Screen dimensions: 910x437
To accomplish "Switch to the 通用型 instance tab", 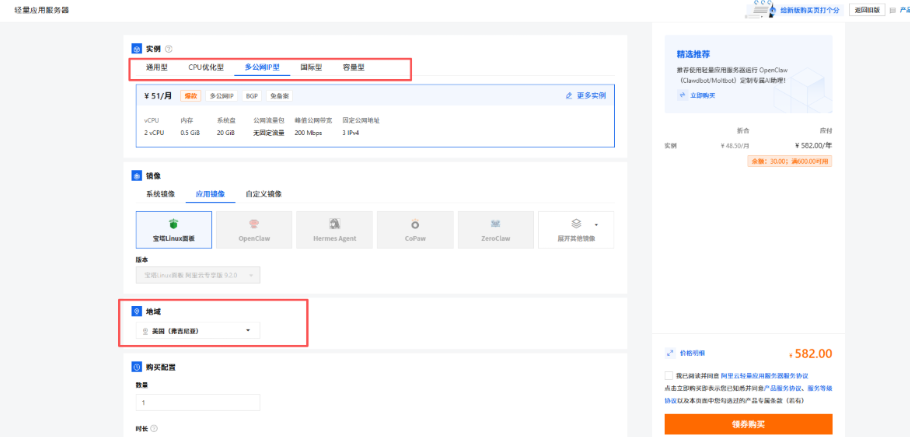I will pos(157,67).
